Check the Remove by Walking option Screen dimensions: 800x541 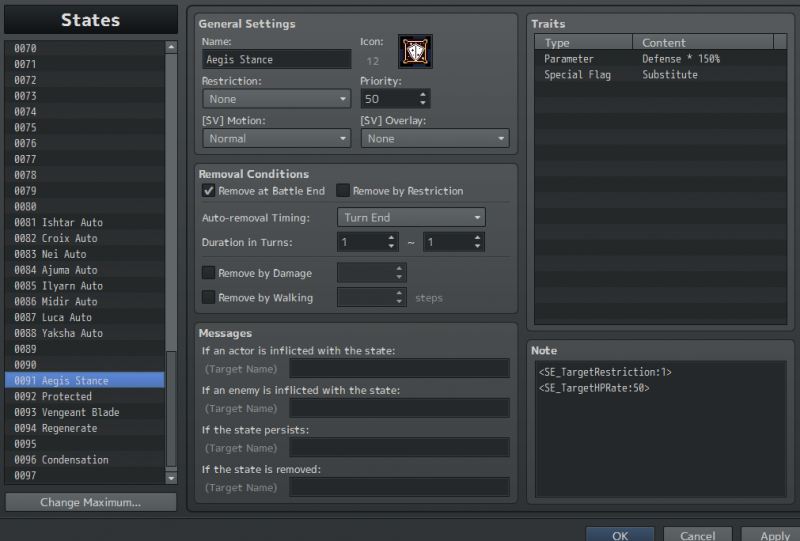point(208,297)
